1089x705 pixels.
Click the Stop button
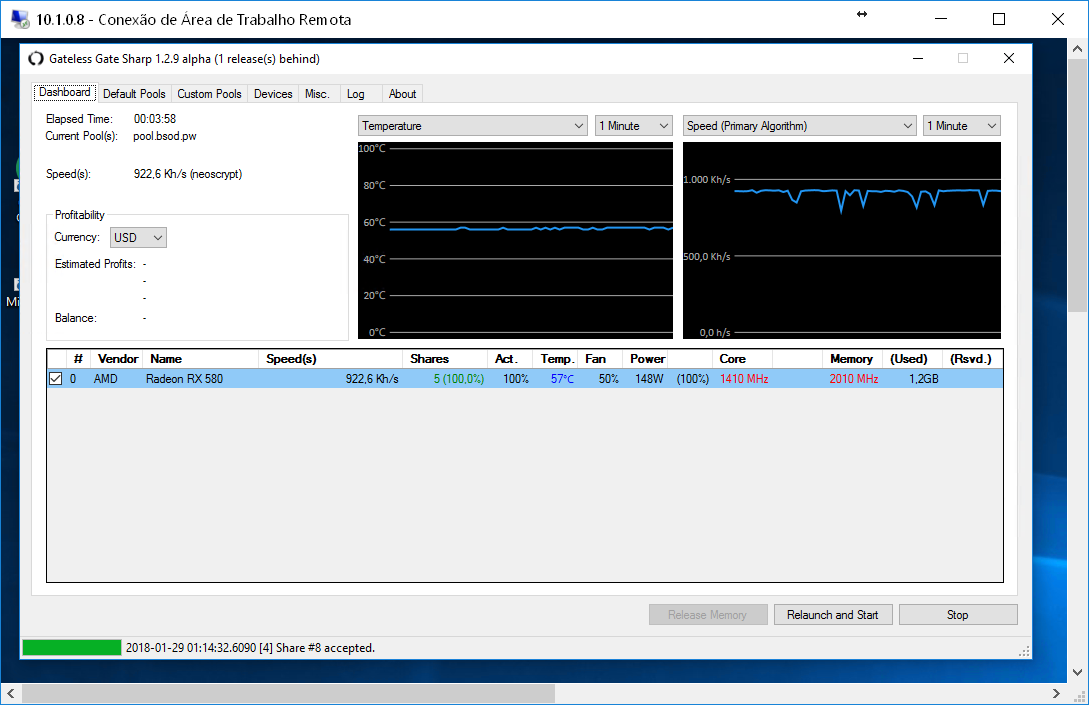coord(958,615)
